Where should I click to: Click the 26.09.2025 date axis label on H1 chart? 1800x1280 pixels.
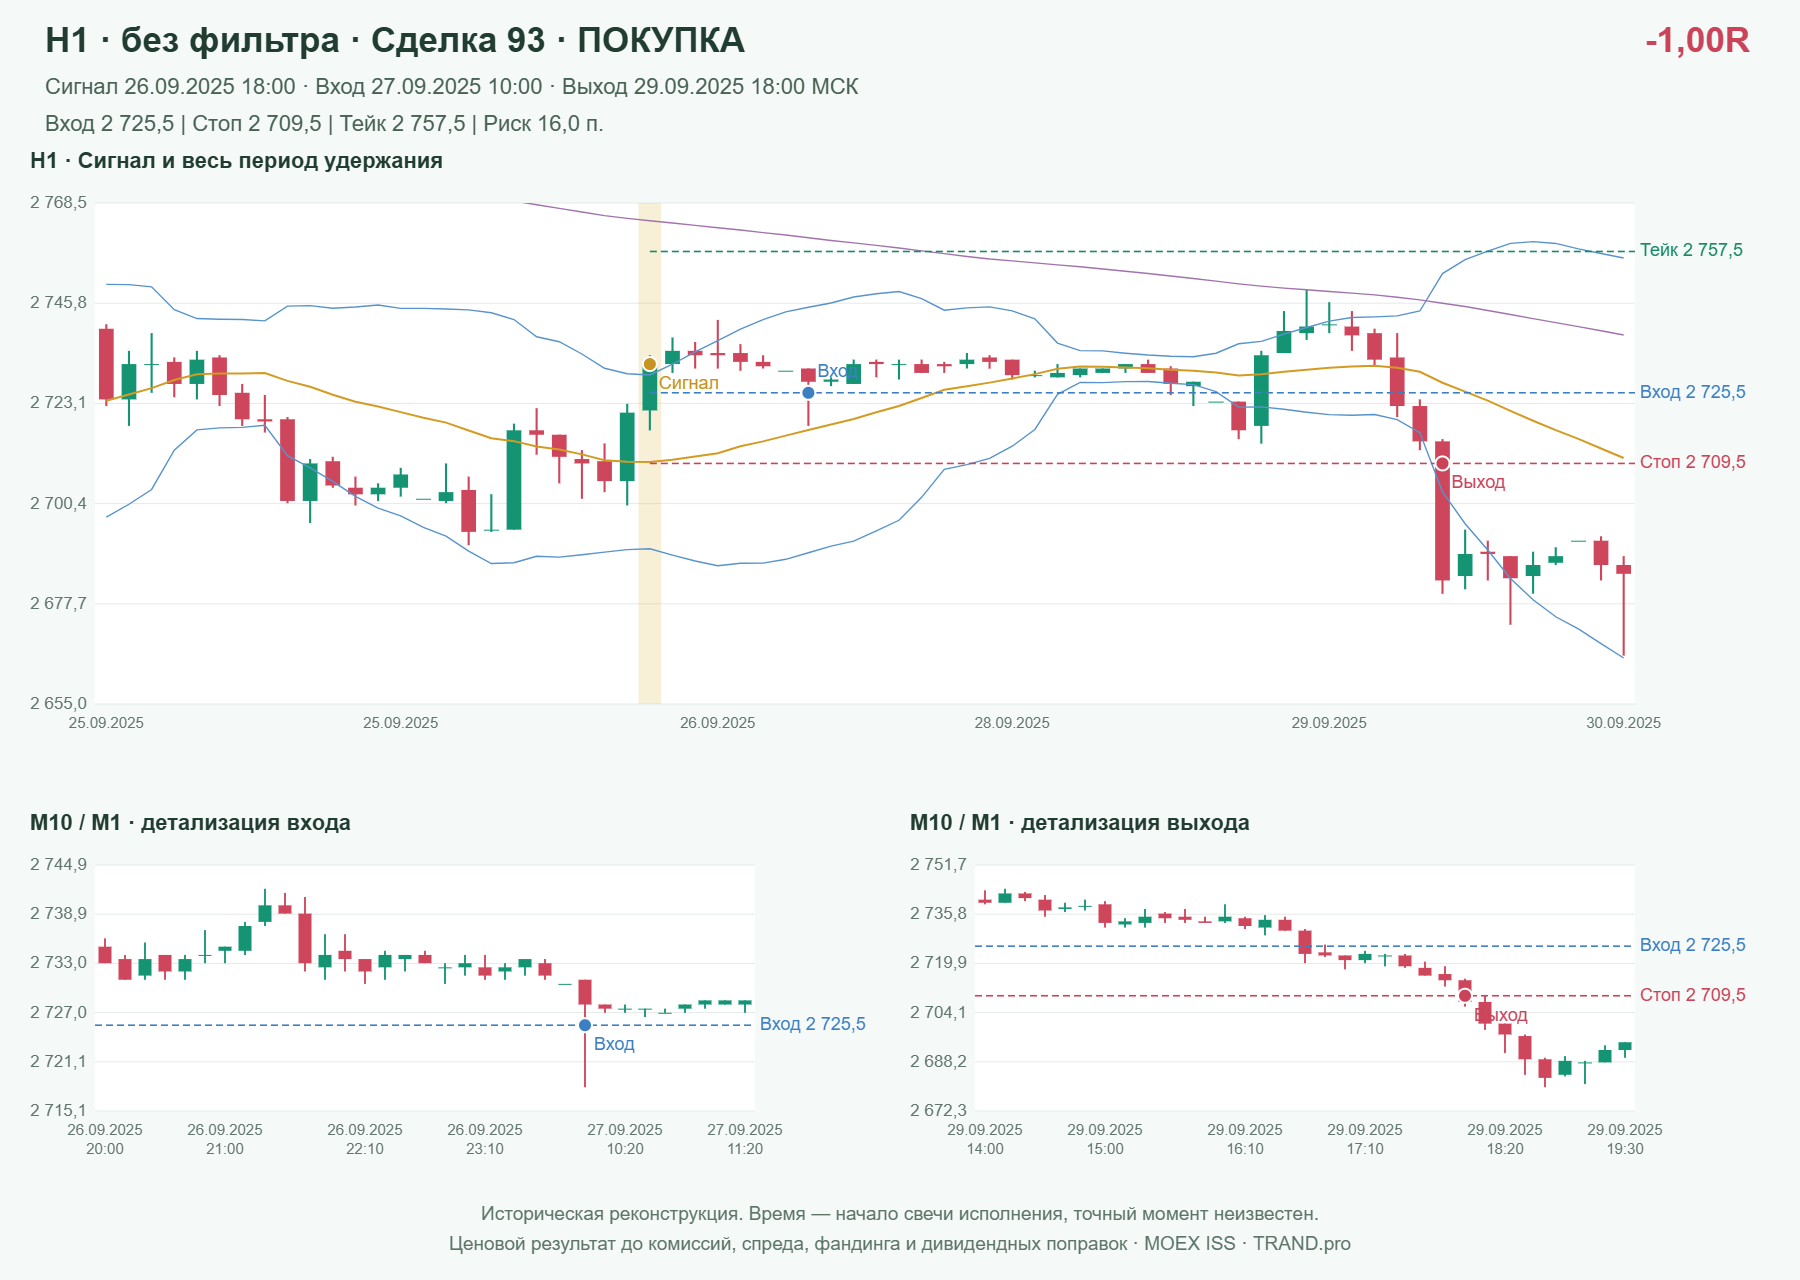click(x=717, y=723)
